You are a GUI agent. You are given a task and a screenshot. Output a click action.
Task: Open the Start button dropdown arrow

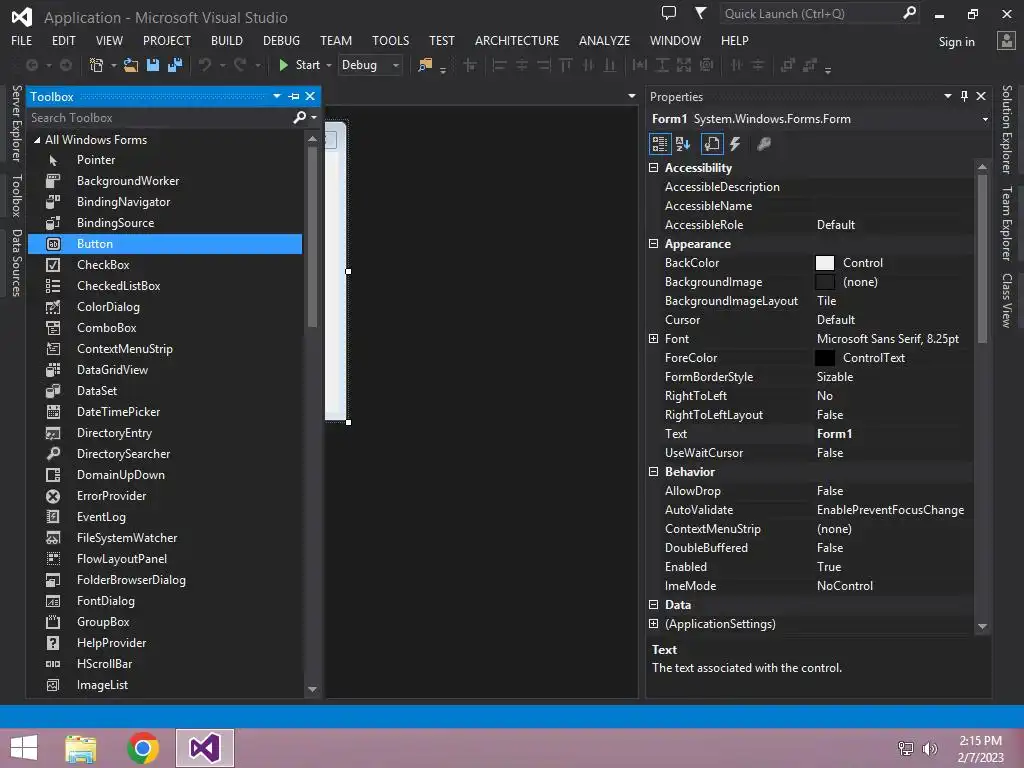[x=329, y=65]
